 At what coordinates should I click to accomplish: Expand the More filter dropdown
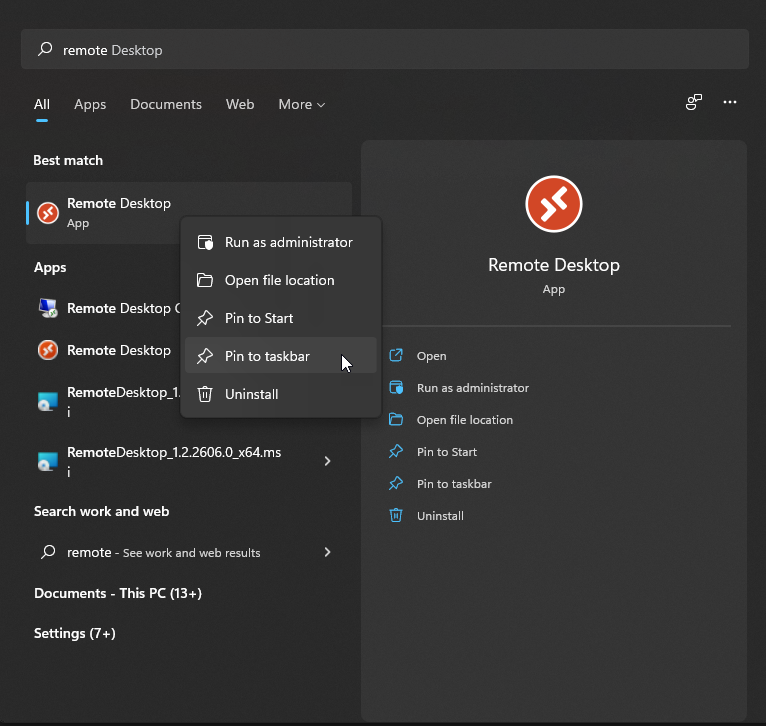(301, 104)
